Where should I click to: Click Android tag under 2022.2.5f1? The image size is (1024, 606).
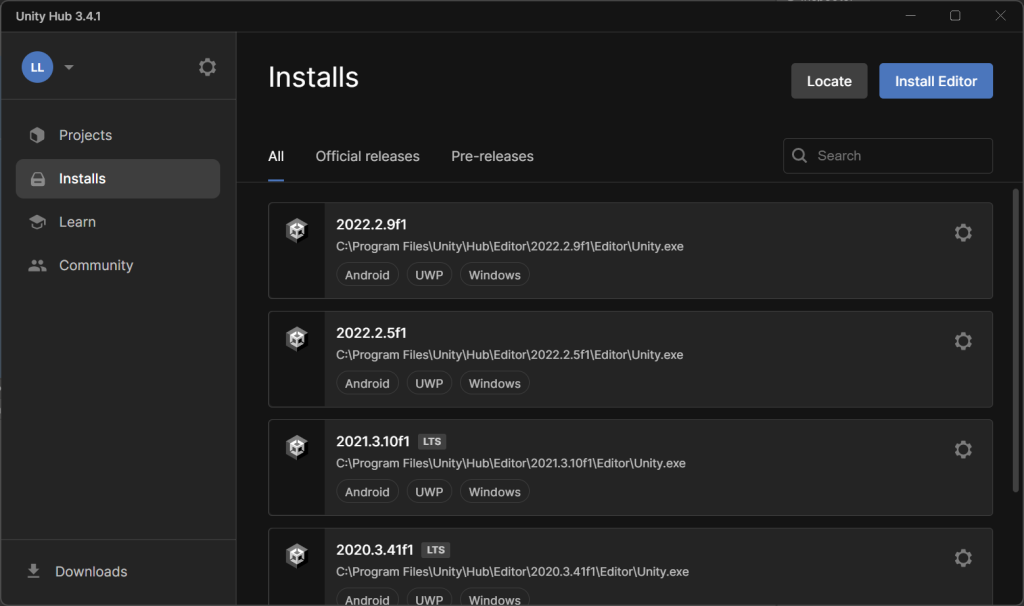click(367, 383)
